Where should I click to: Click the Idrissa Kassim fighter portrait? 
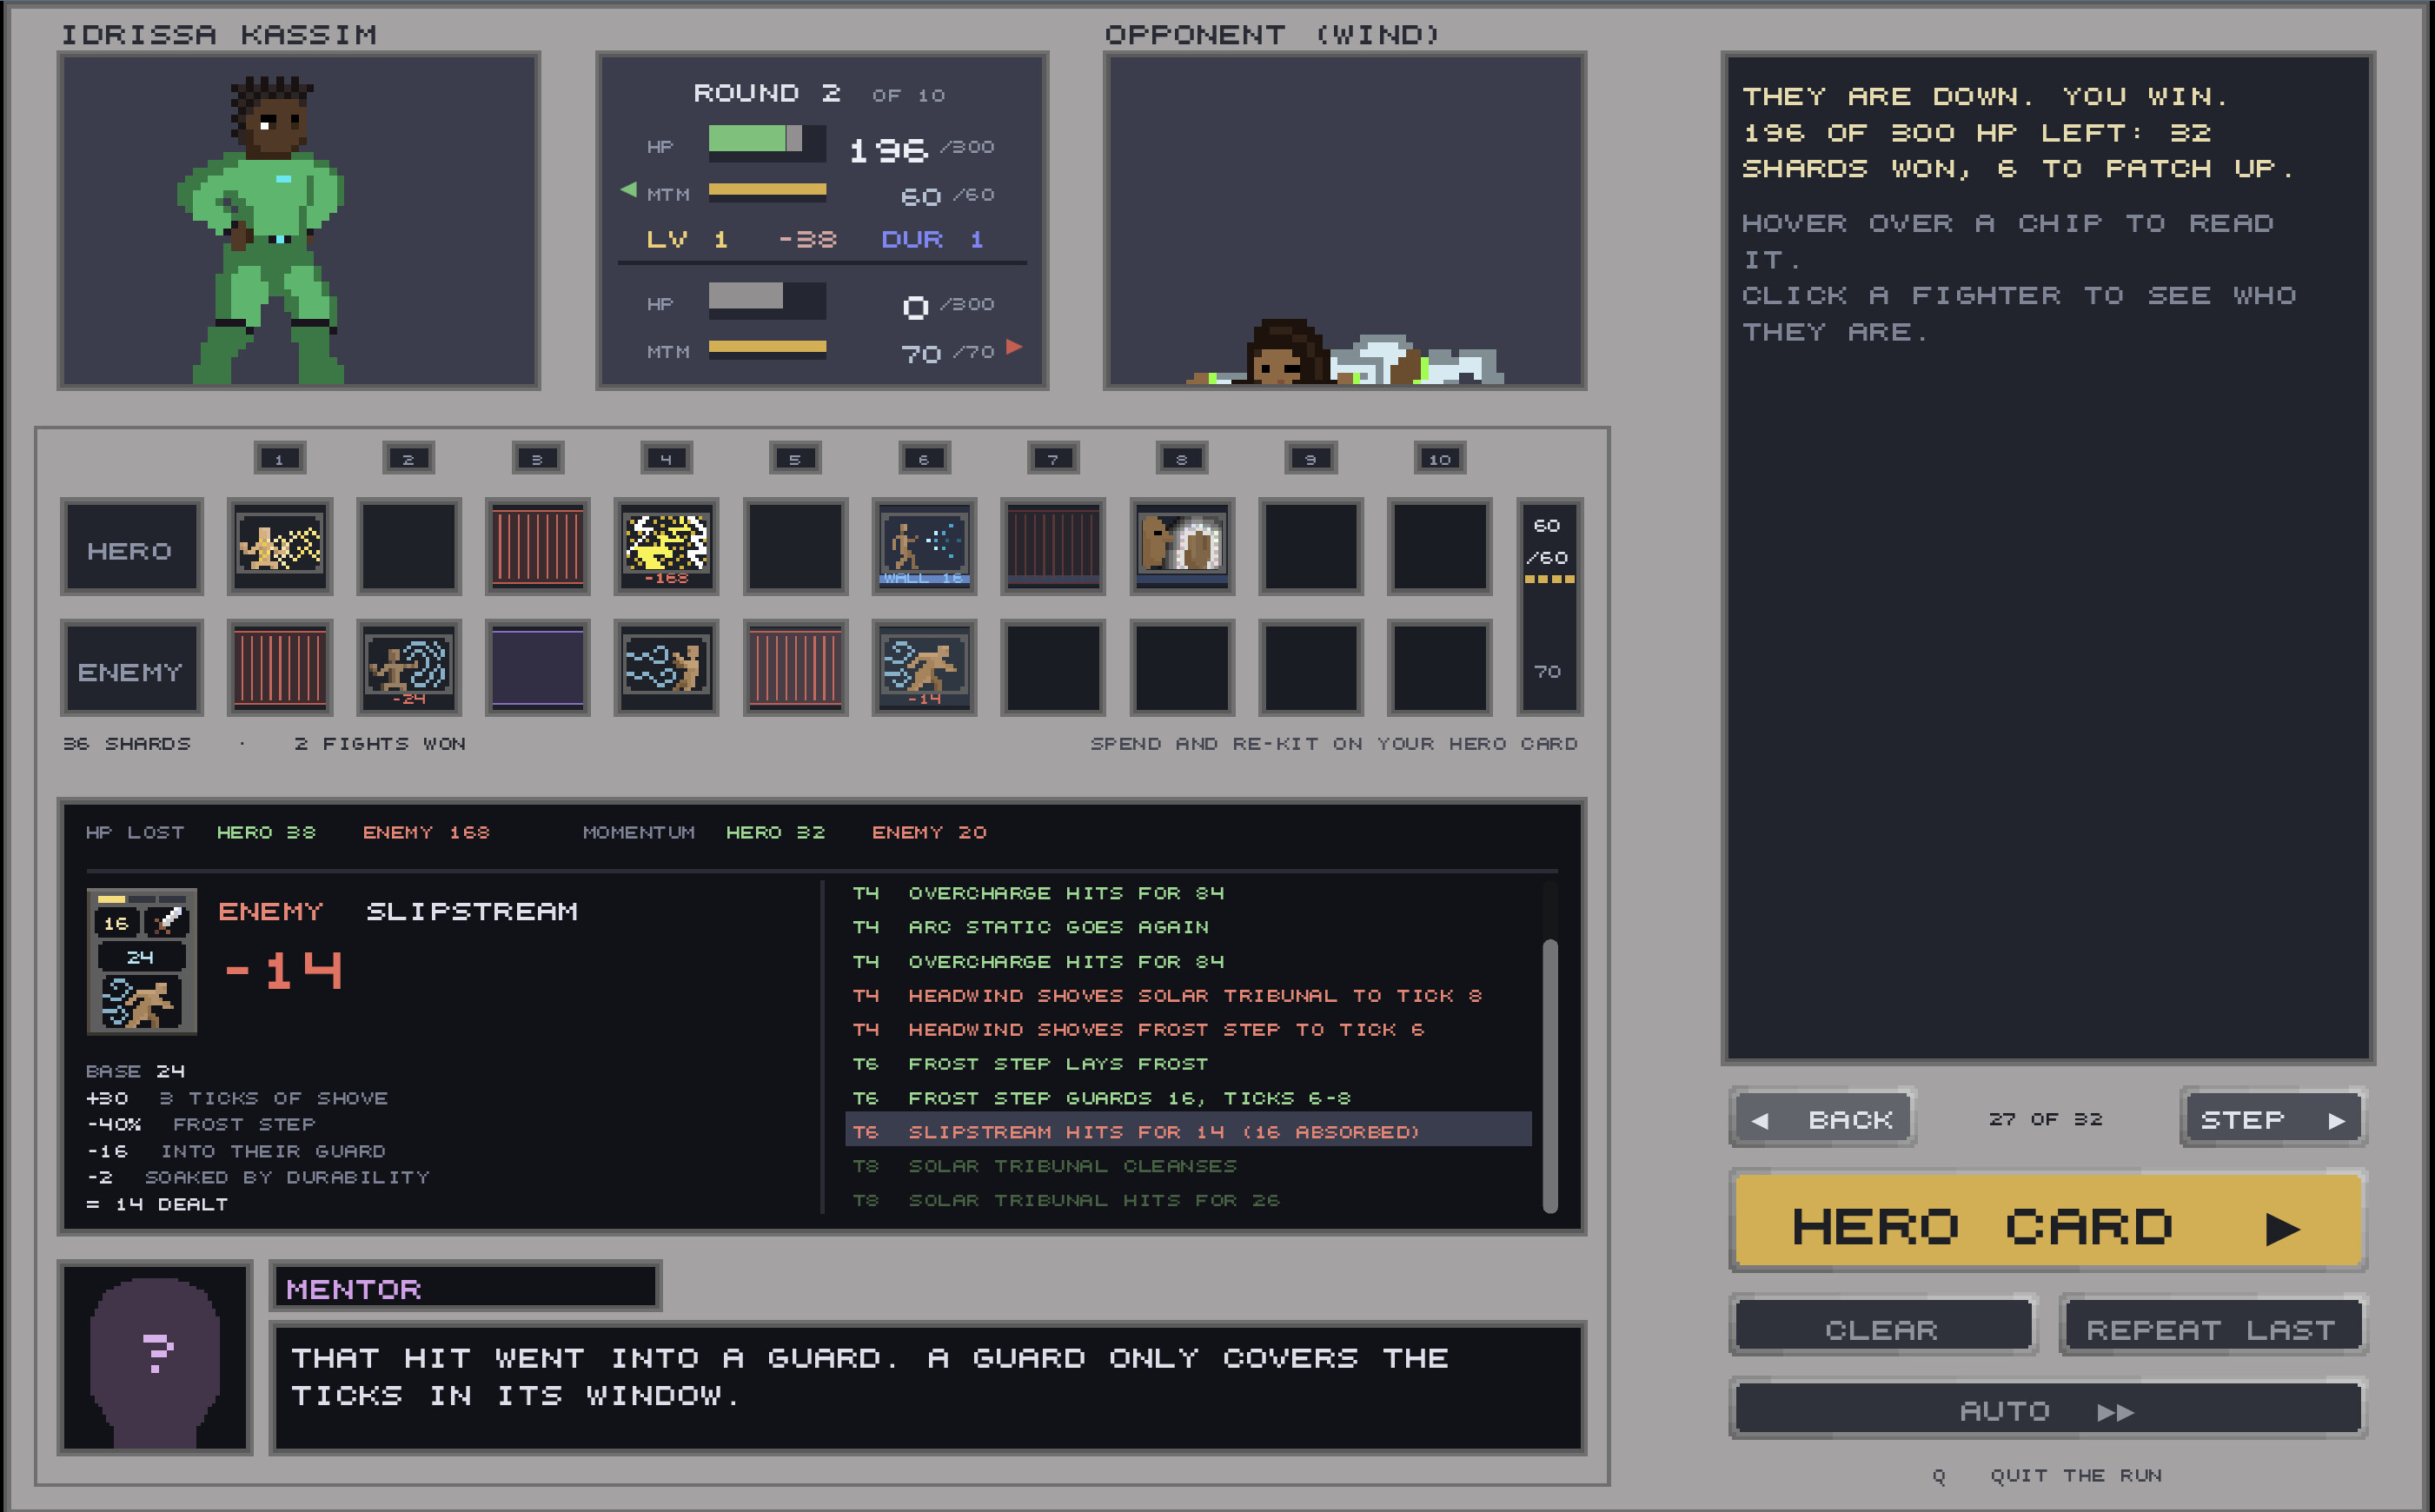[x=299, y=221]
